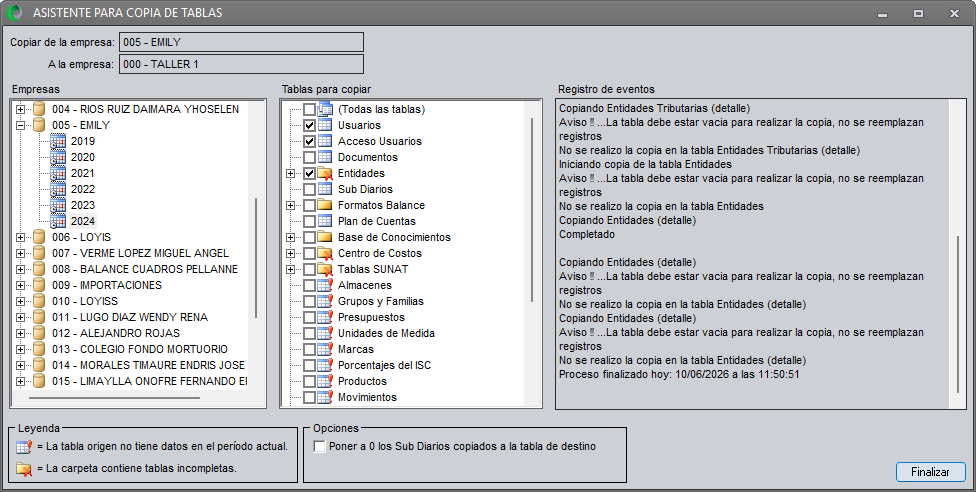Check the Documentos checkbox
The width and height of the screenshot is (976, 492).
309,158
